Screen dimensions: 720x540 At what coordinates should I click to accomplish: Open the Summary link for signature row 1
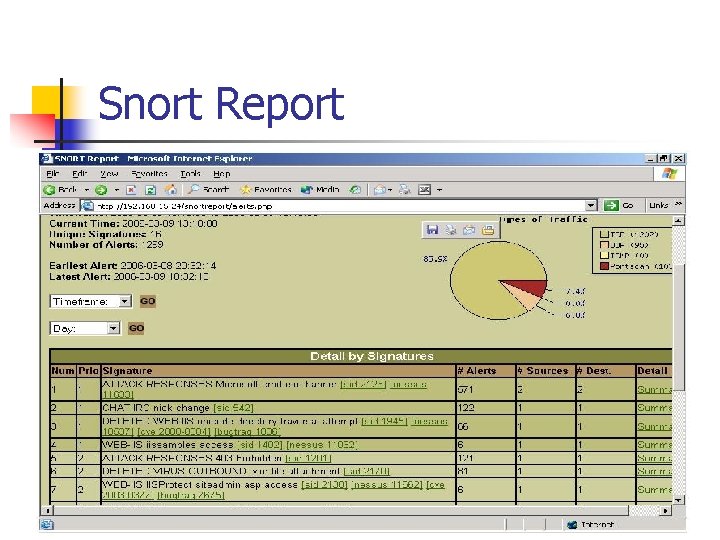pos(654,389)
